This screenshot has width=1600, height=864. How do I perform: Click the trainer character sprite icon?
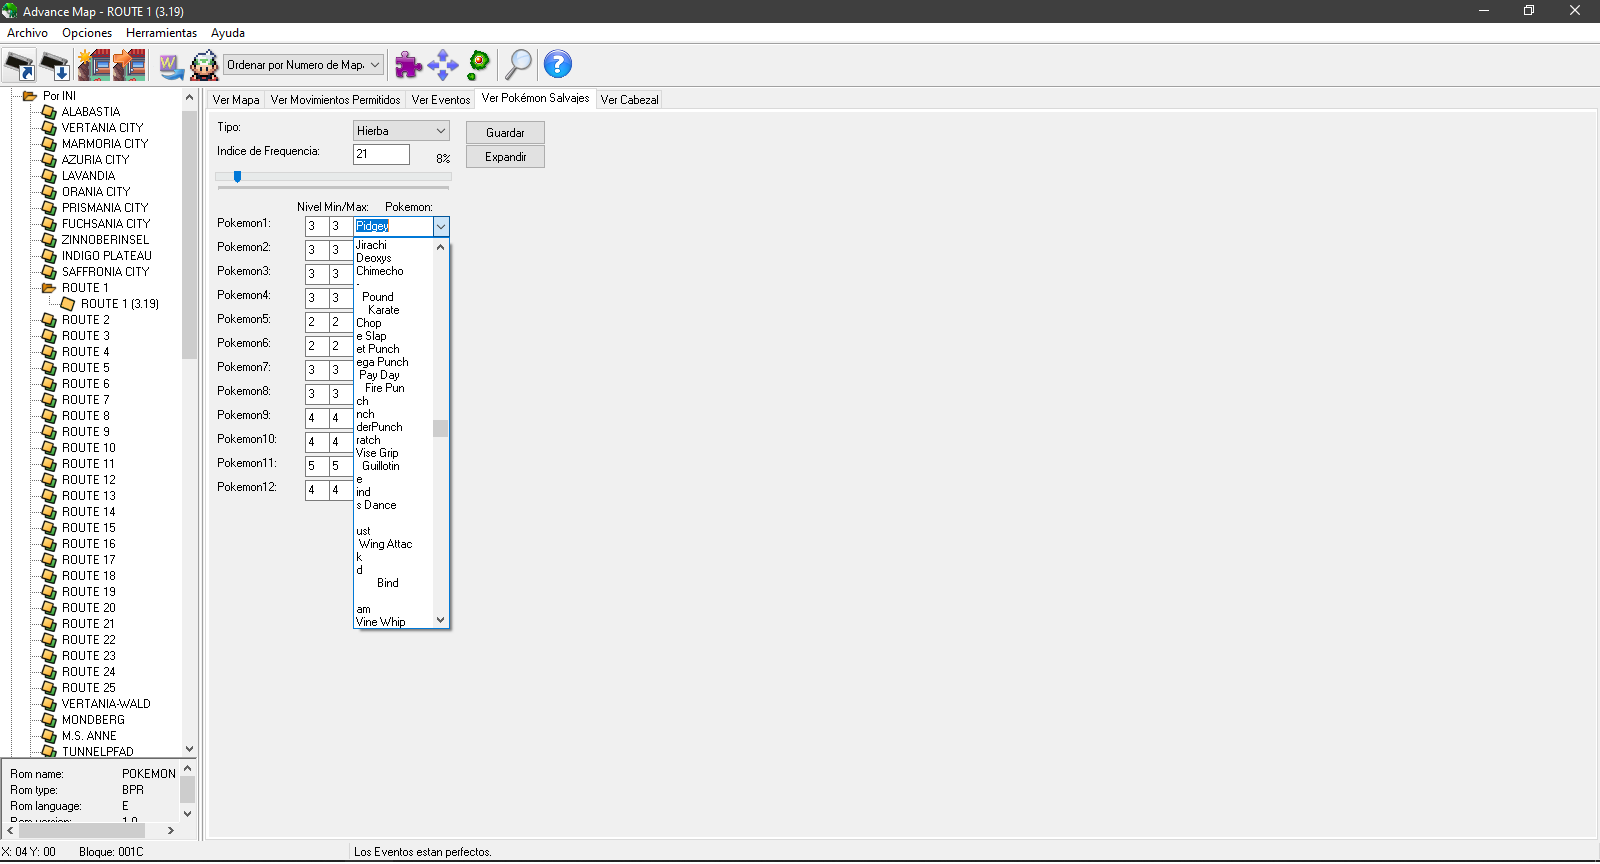pos(205,66)
